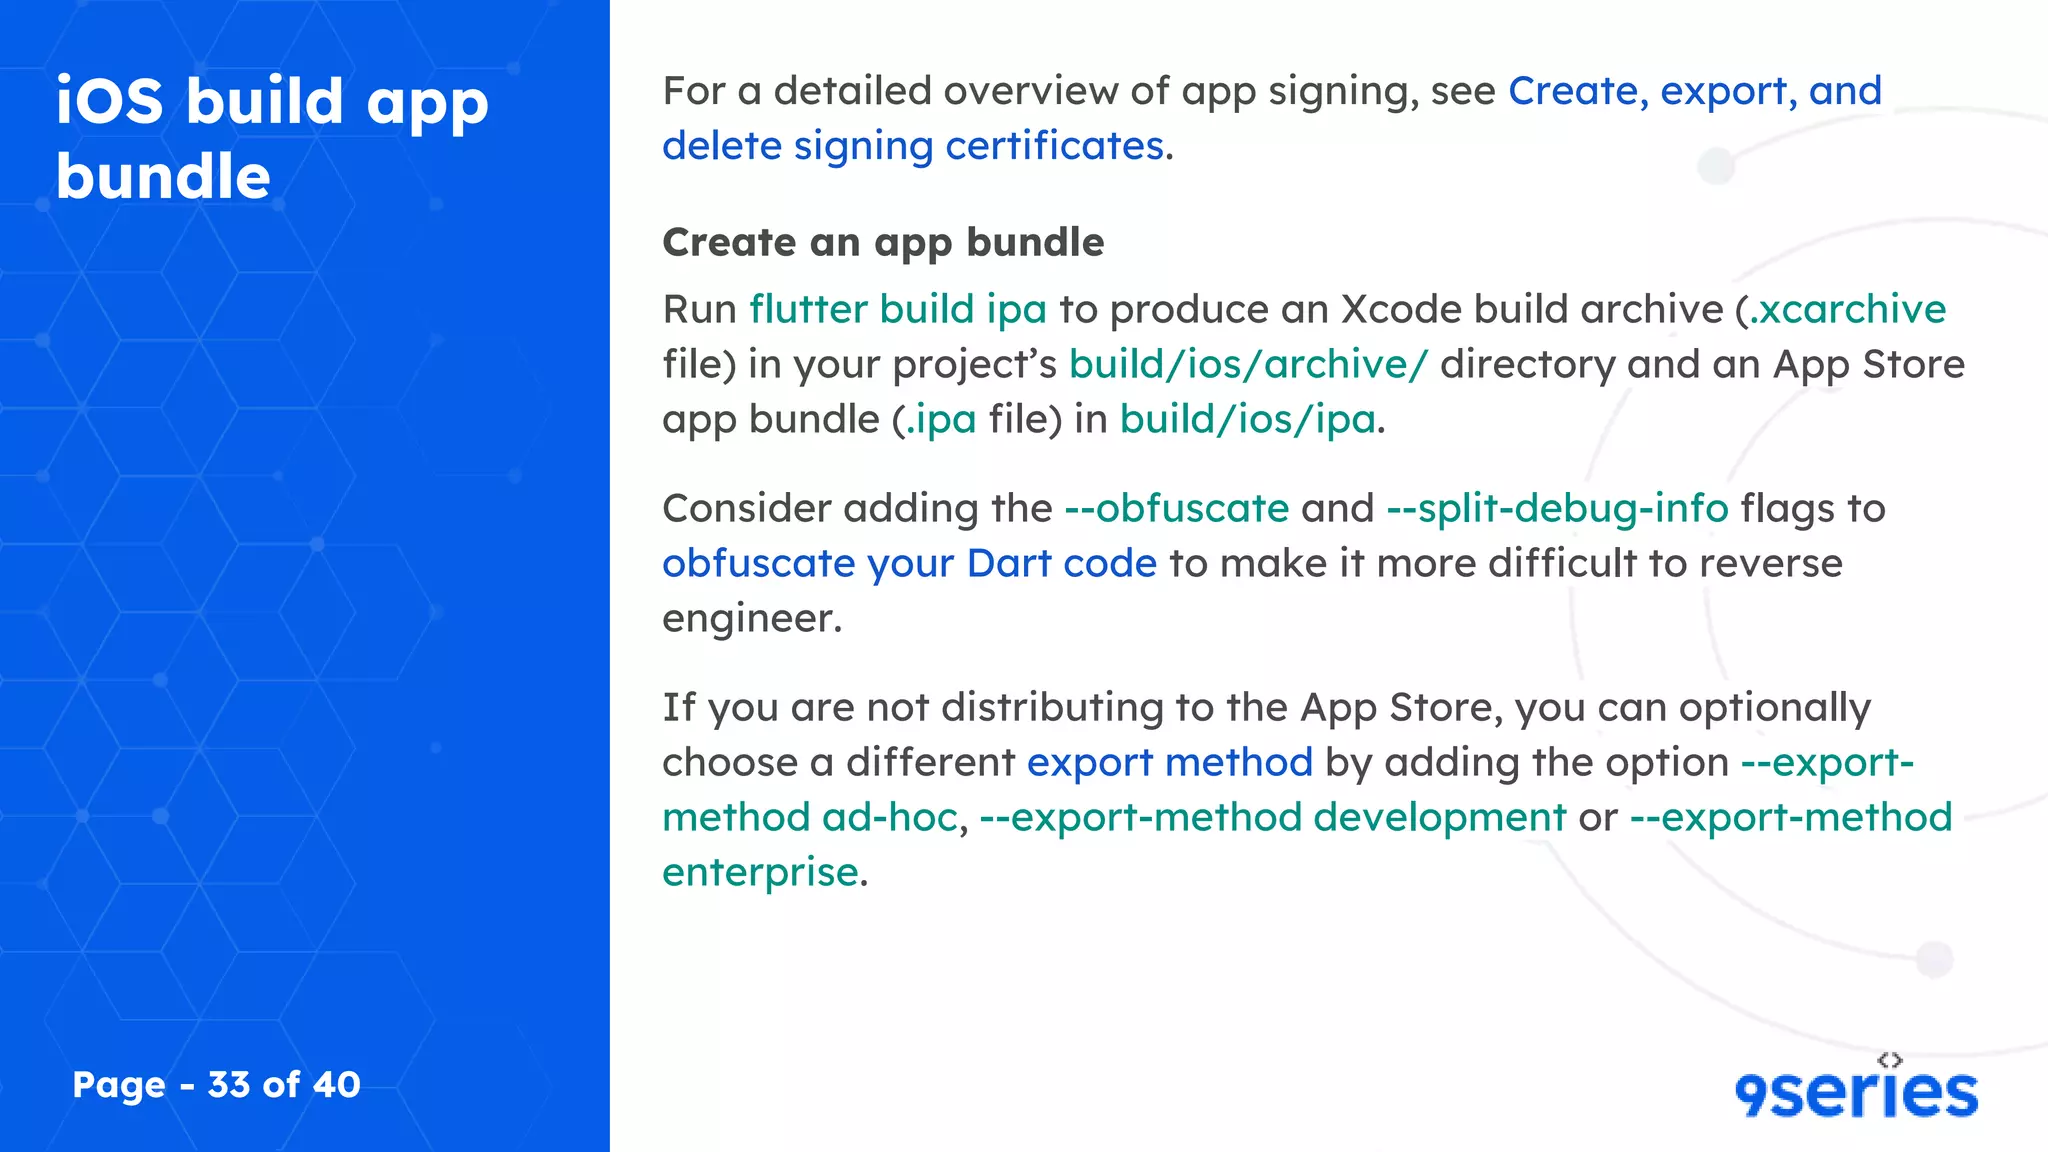Click the 'build/ios/archive/' path text
This screenshot has height=1152, width=2048.
(1249, 364)
